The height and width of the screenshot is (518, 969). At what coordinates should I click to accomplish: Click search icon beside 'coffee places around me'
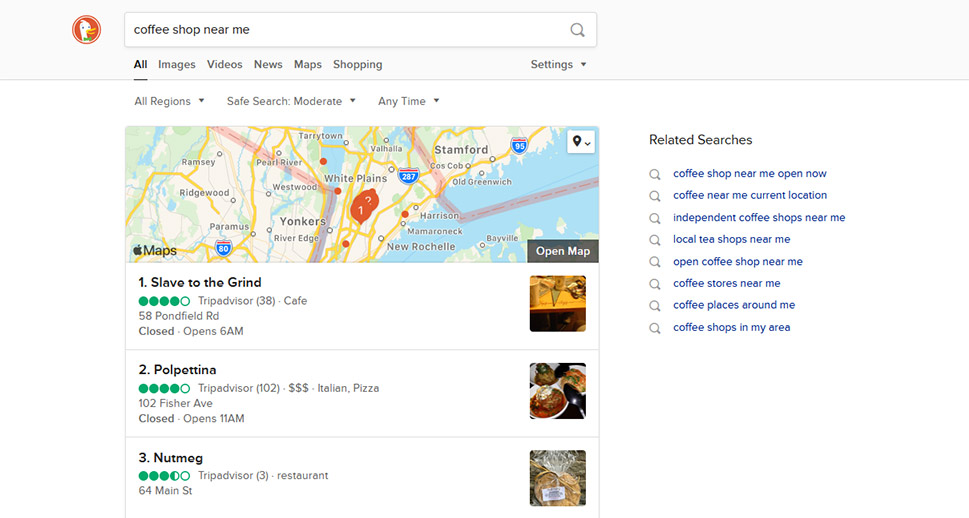(x=654, y=306)
